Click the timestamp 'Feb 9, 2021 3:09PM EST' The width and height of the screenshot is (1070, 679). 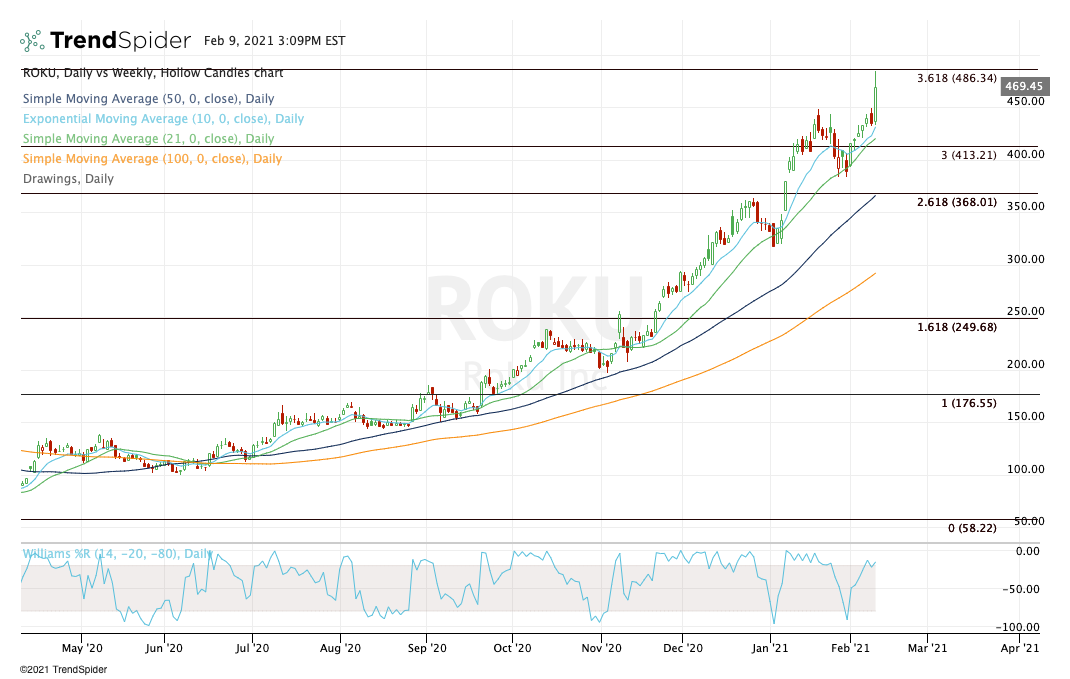(x=274, y=41)
